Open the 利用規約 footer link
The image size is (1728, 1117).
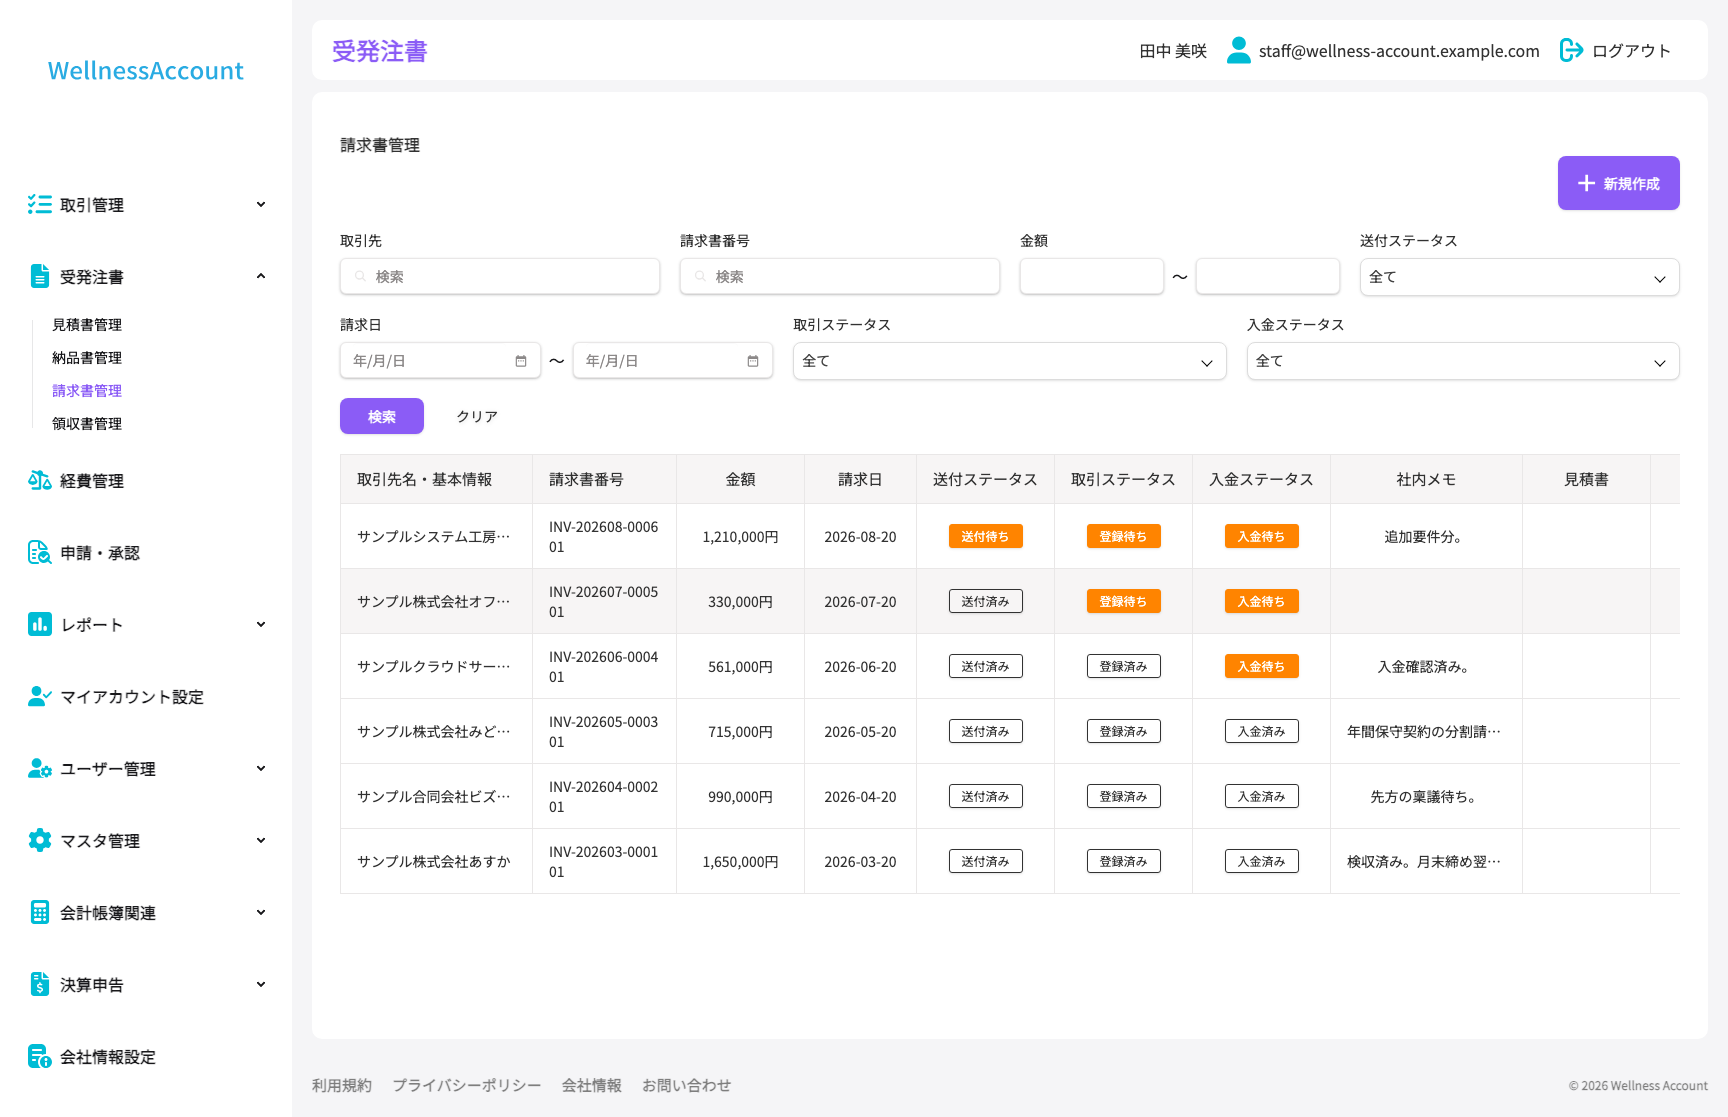point(342,1085)
